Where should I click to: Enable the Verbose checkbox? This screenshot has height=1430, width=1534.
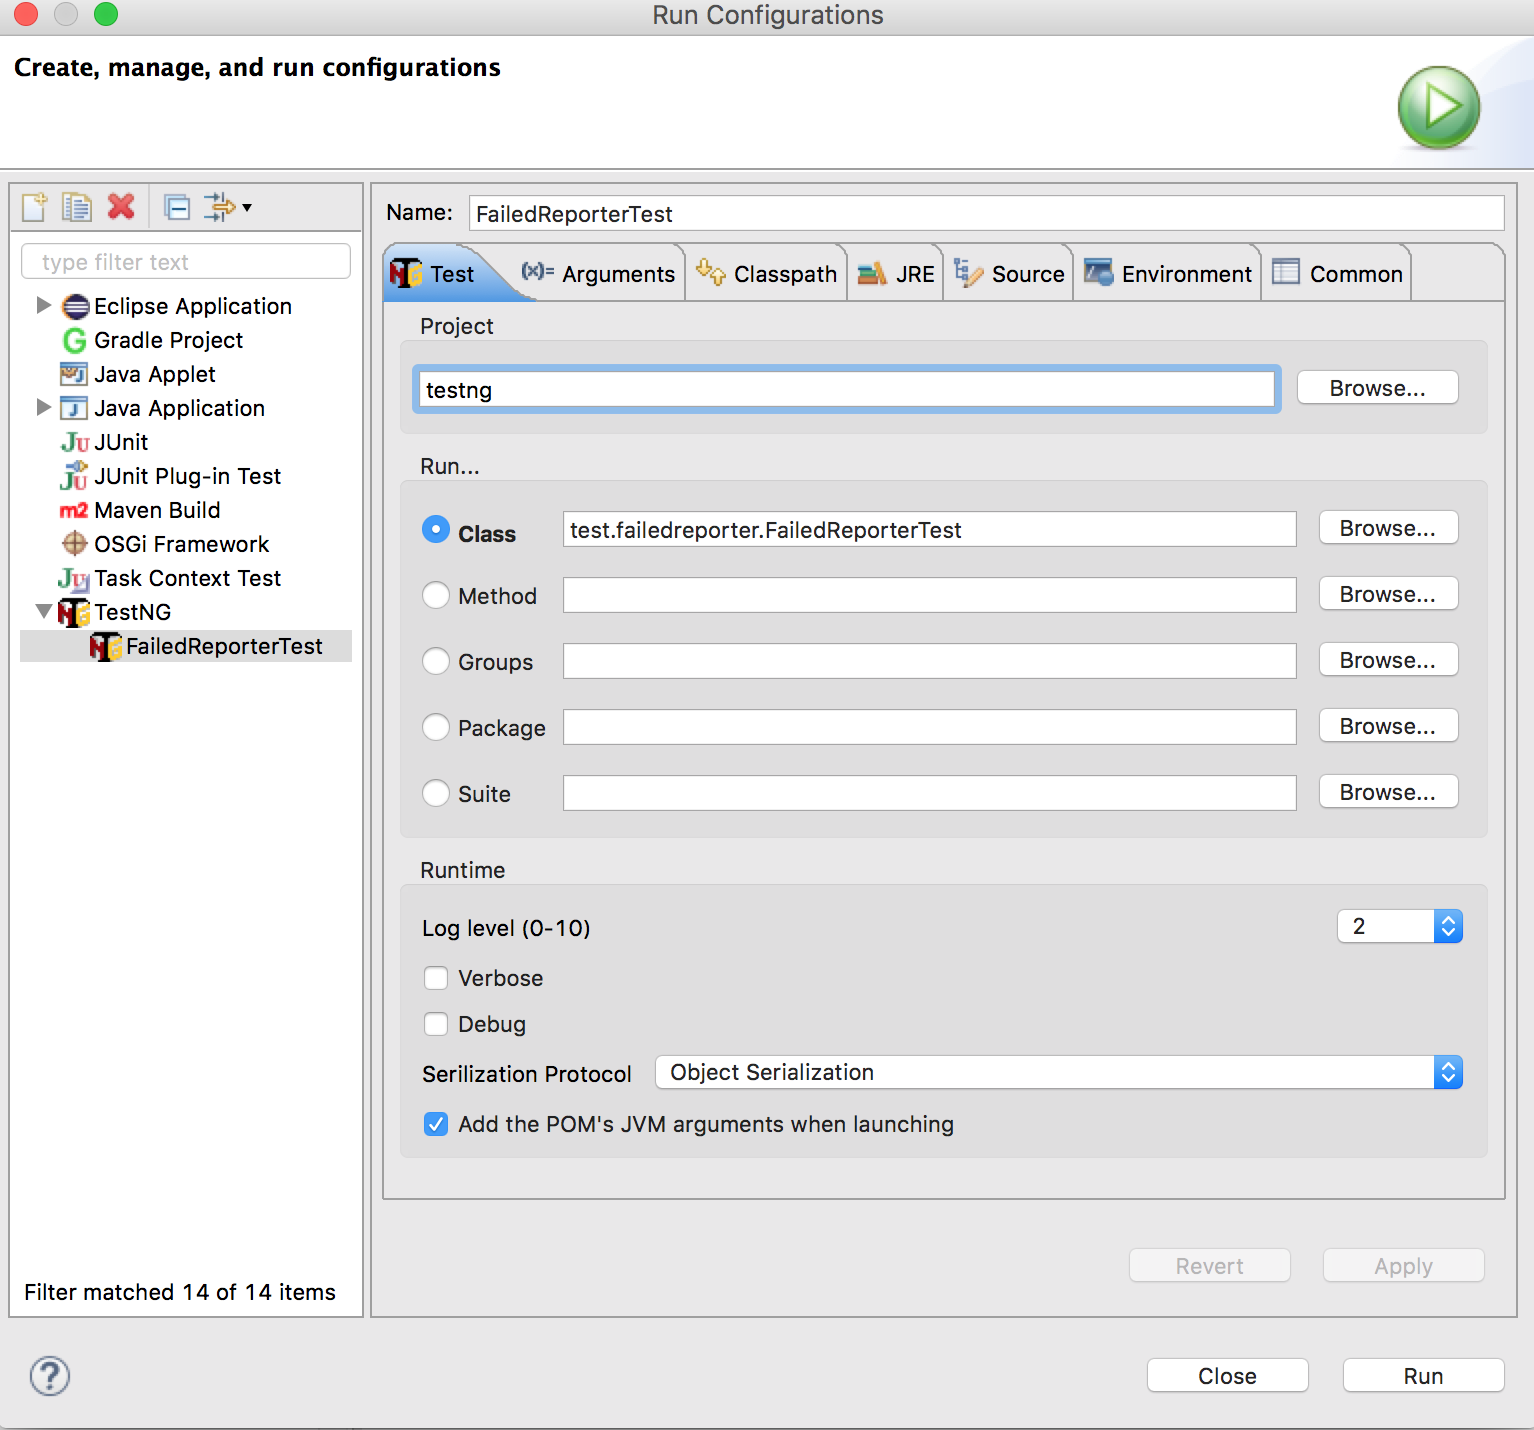click(x=436, y=978)
